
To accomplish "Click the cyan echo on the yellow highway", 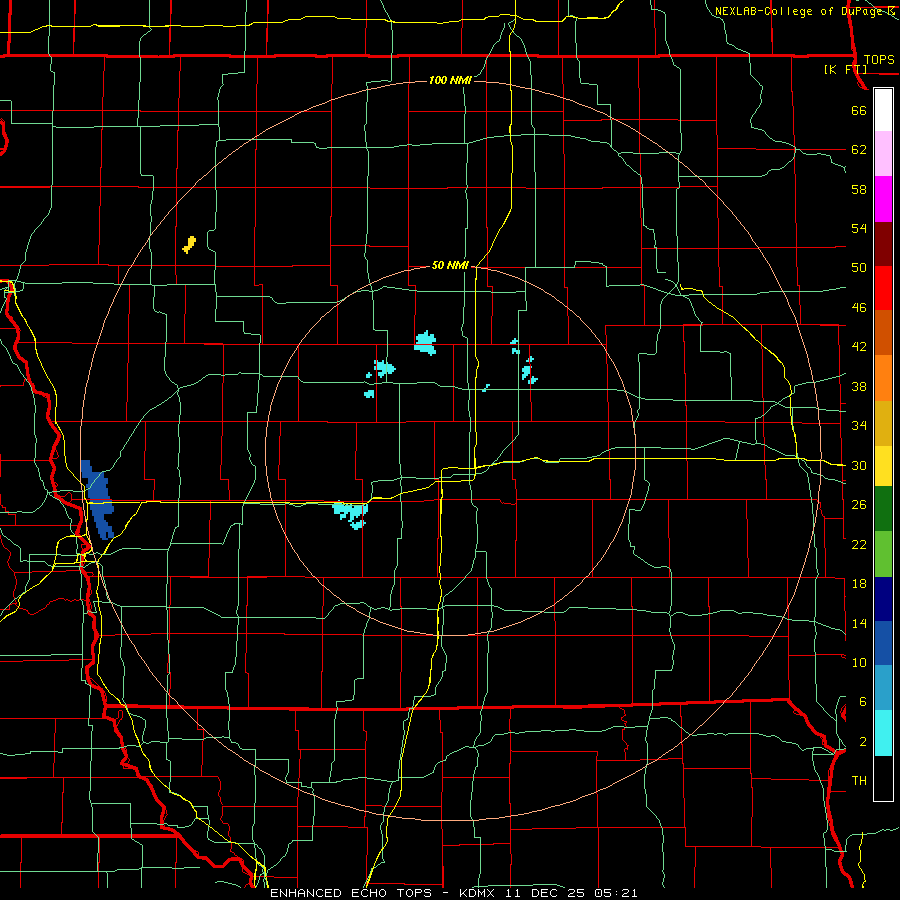I will point(350,514).
